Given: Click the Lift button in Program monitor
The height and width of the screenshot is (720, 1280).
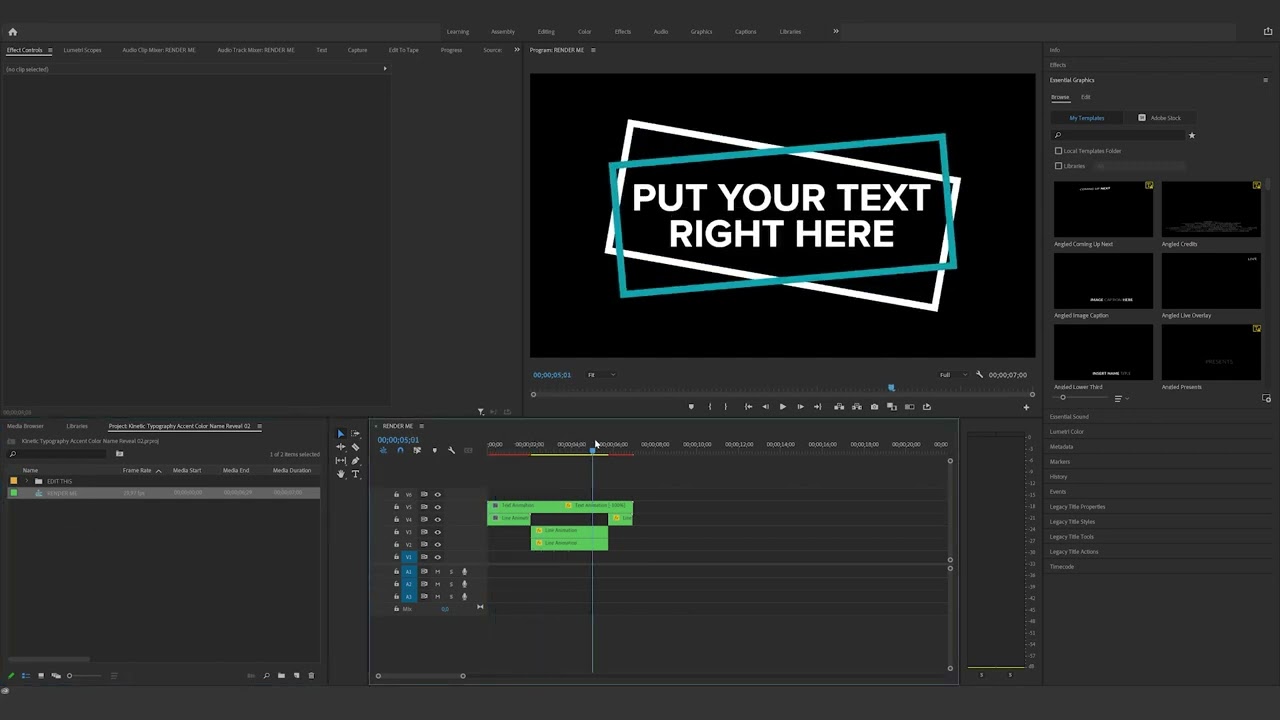Looking at the screenshot, I should coord(839,407).
